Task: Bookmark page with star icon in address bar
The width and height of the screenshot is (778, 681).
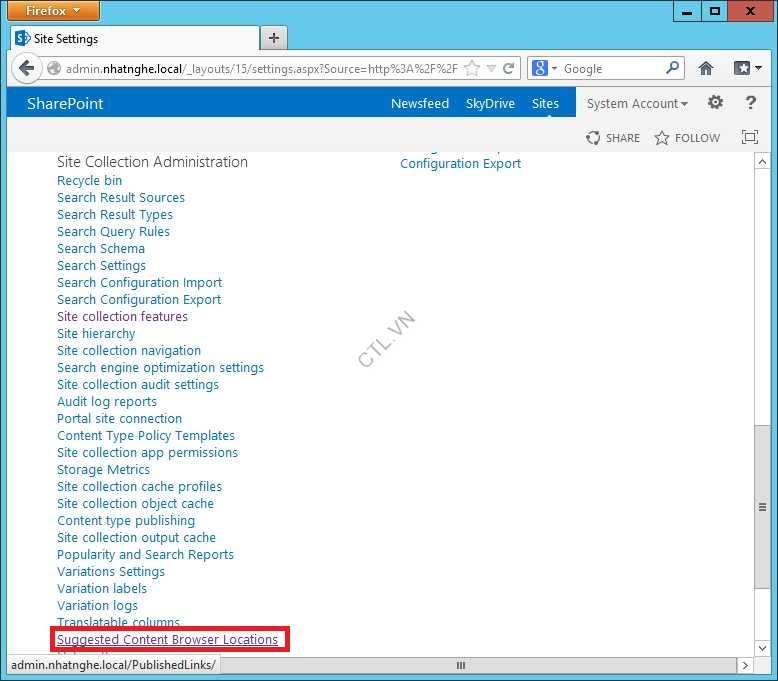Action: point(472,68)
